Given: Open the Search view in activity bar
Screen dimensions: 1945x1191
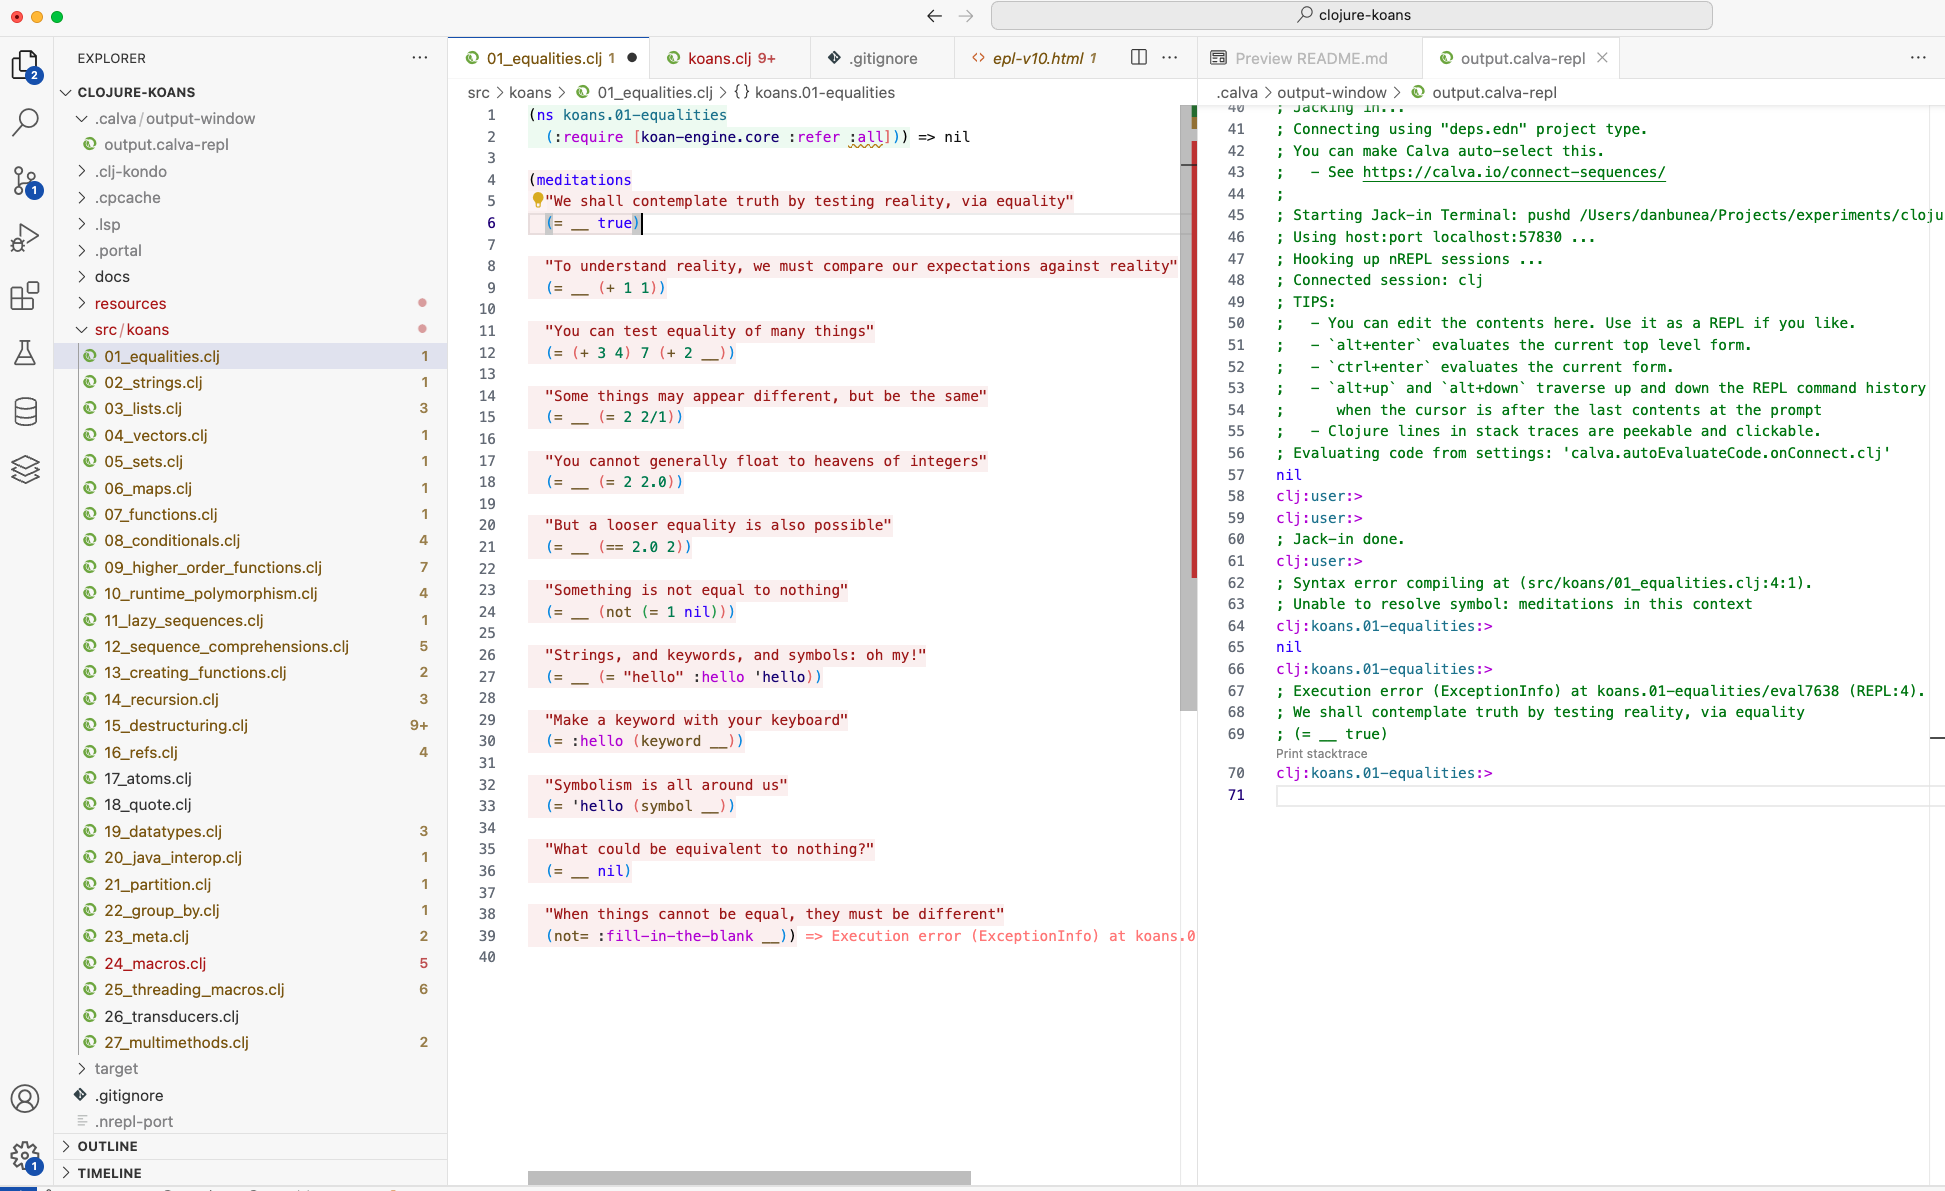Looking at the screenshot, I should click(25, 122).
